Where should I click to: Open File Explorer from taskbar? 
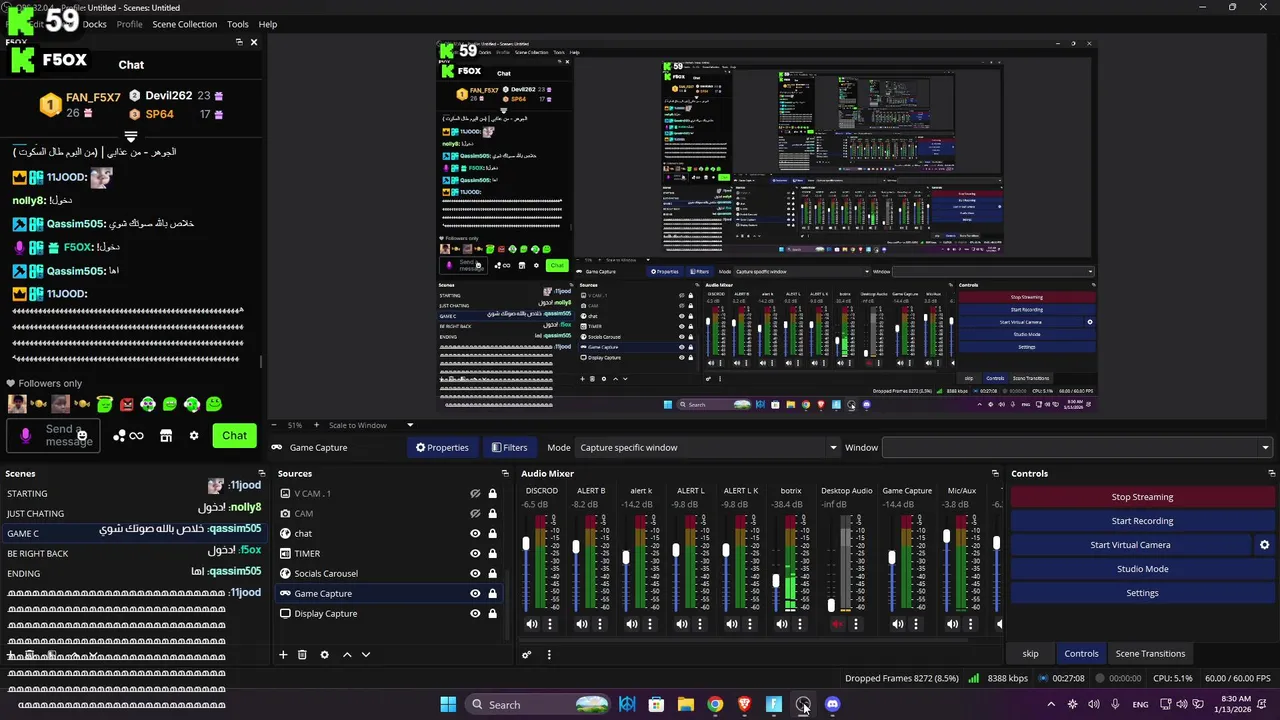[685, 704]
